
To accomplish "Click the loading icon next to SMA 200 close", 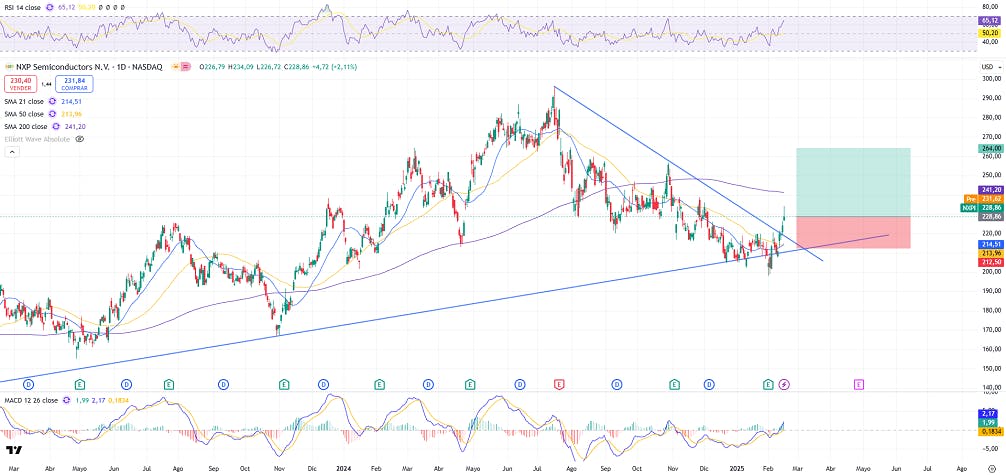I will pyautogui.click(x=56, y=126).
